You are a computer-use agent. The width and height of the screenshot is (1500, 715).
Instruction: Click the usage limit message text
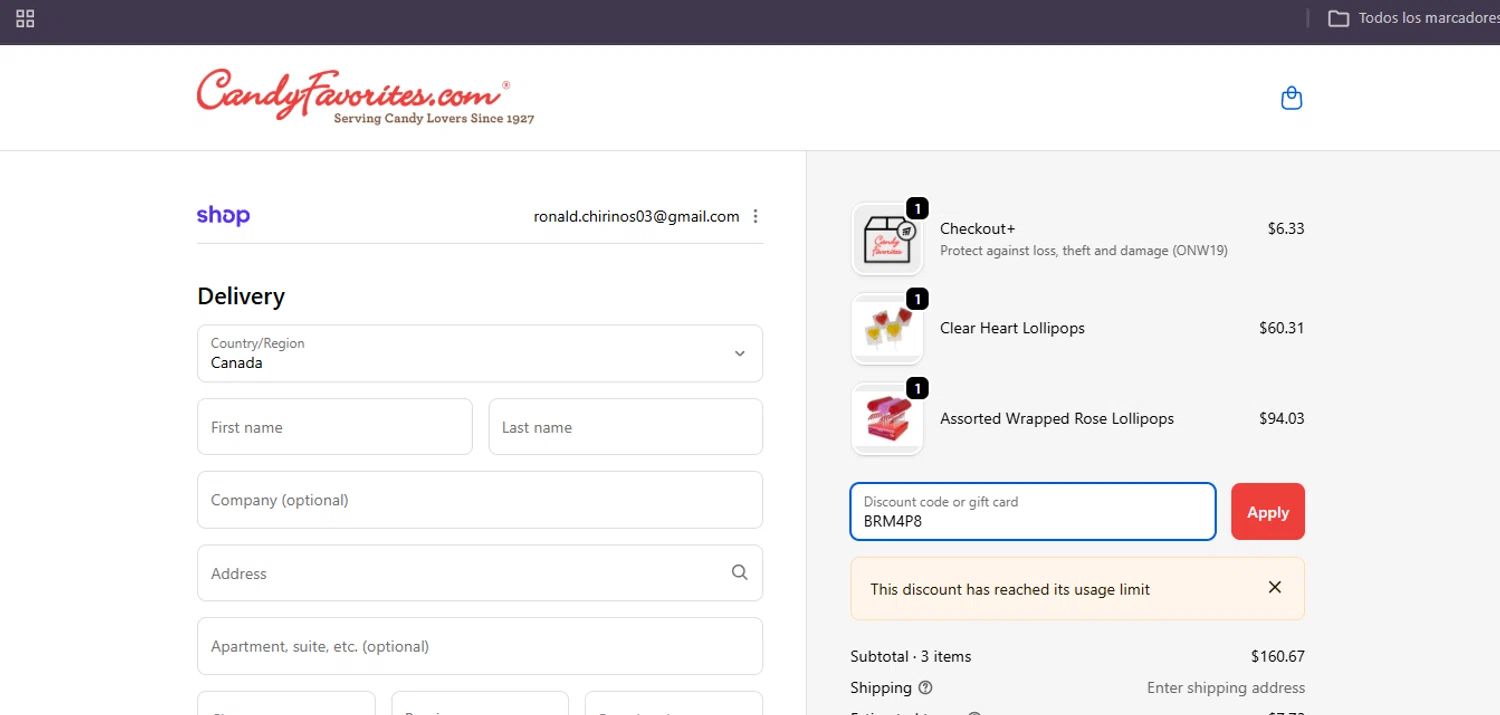tap(1010, 590)
